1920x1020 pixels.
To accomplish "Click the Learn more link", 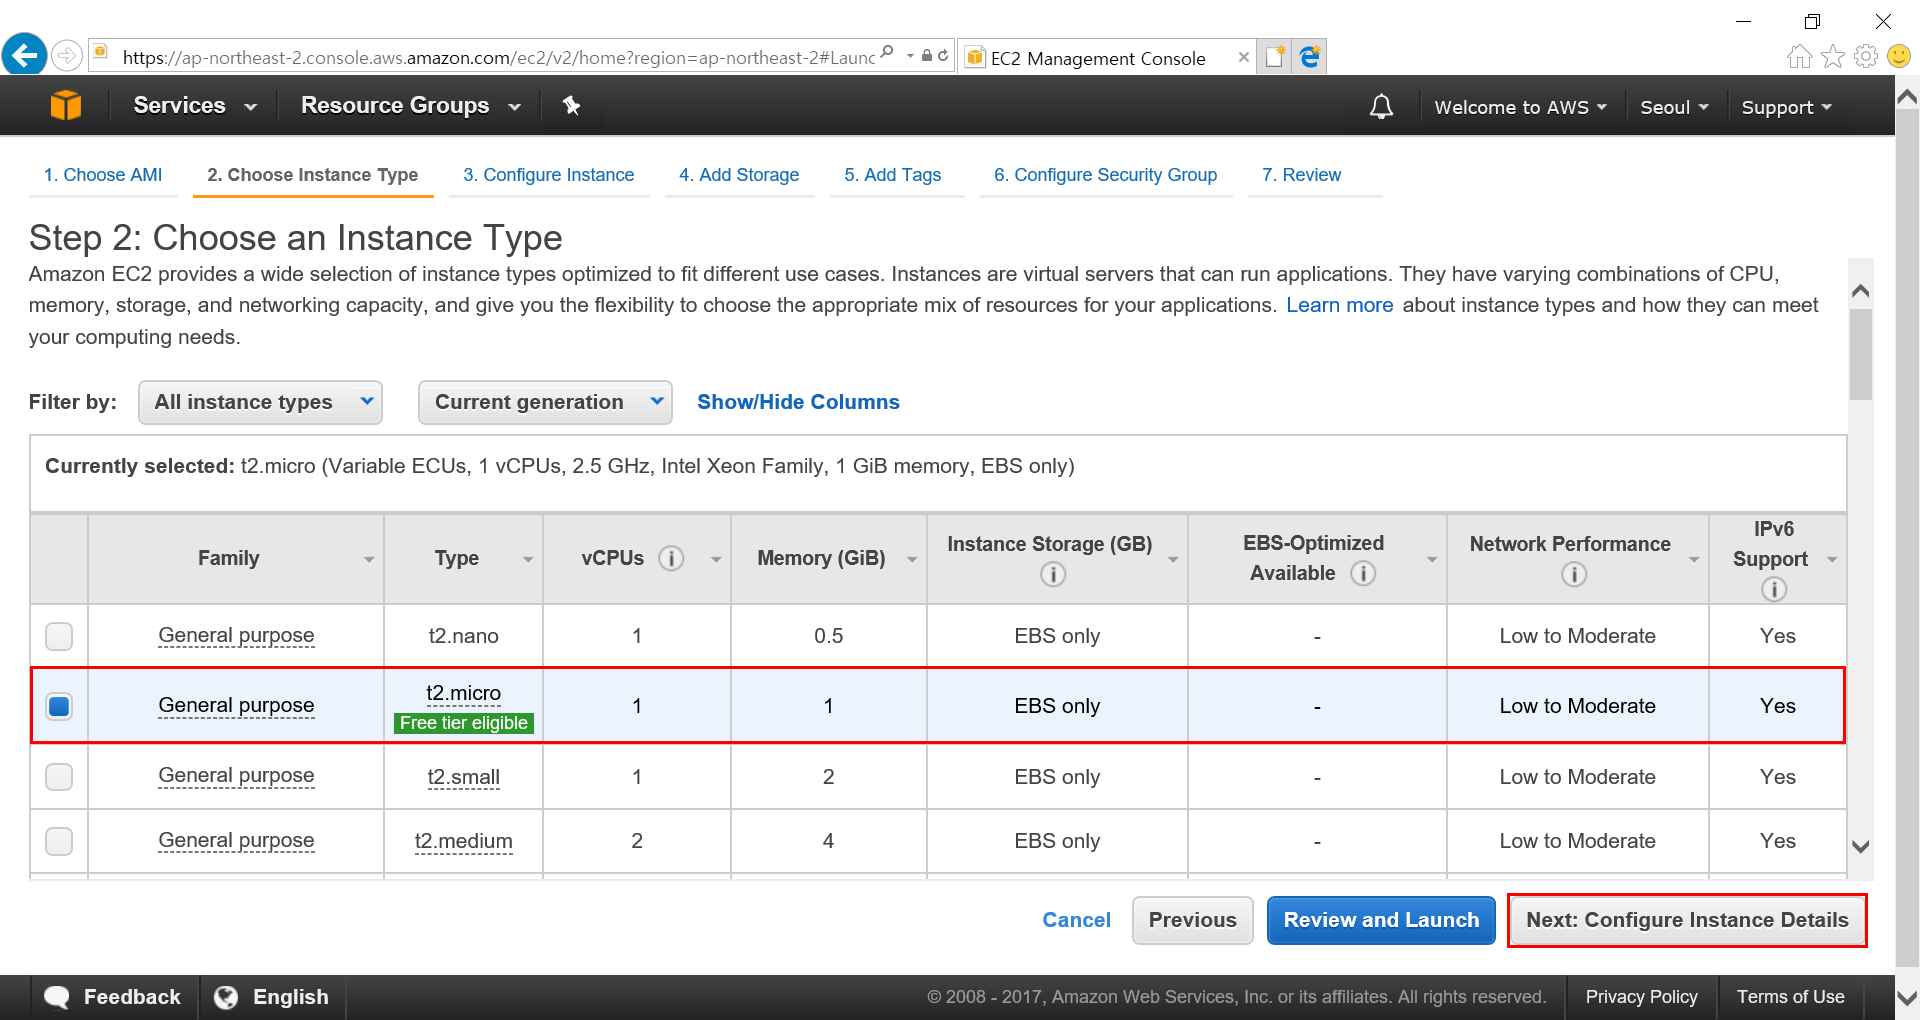I will coord(1339,305).
